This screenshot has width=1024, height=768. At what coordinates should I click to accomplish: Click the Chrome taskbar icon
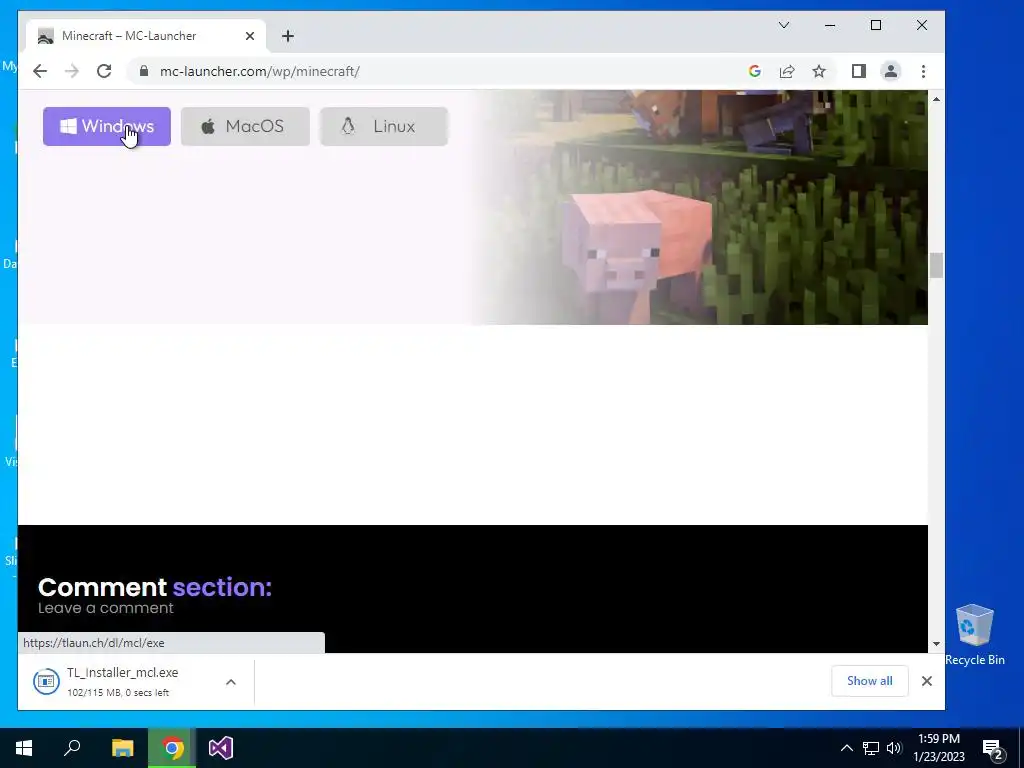(172, 748)
